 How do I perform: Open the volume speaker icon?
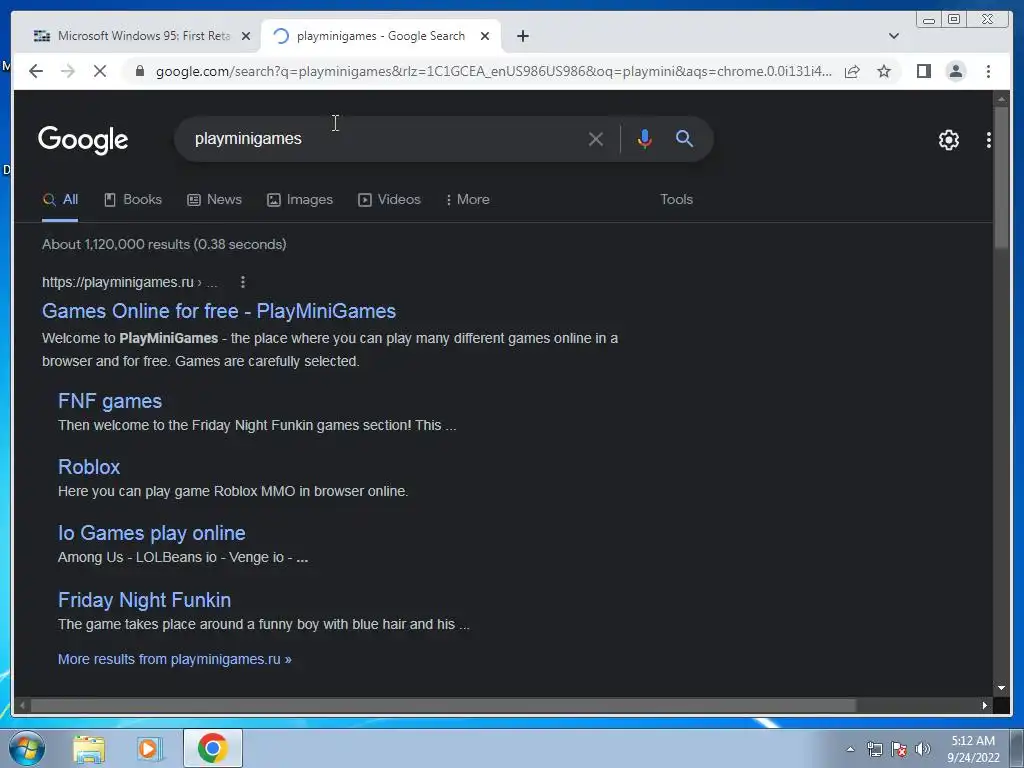click(922, 749)
